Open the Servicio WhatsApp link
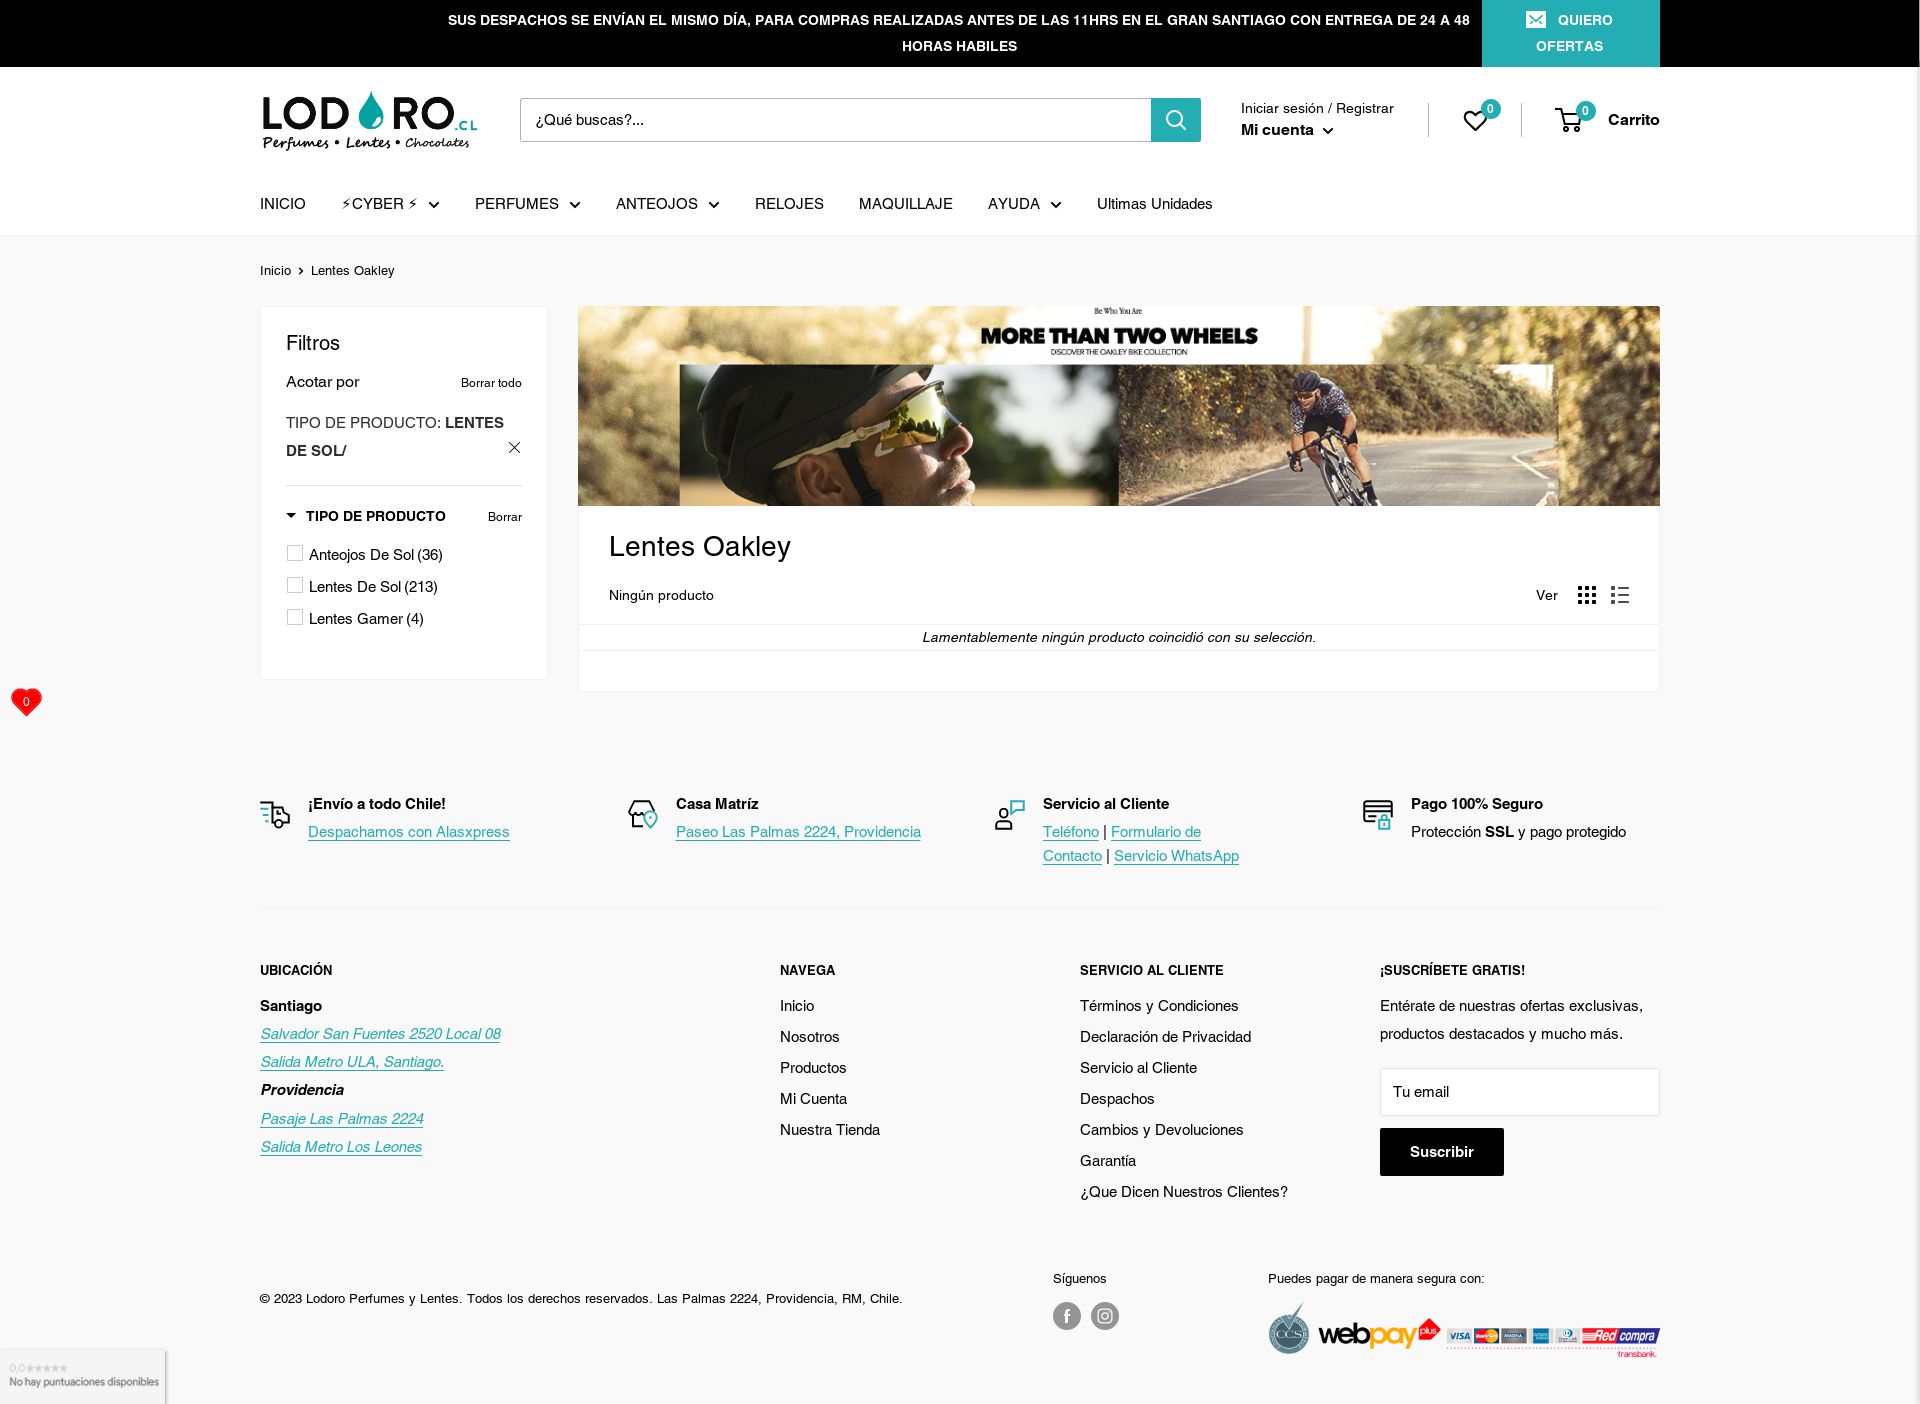This screenshot has width=1920, height=1404. coord(1176,856)
